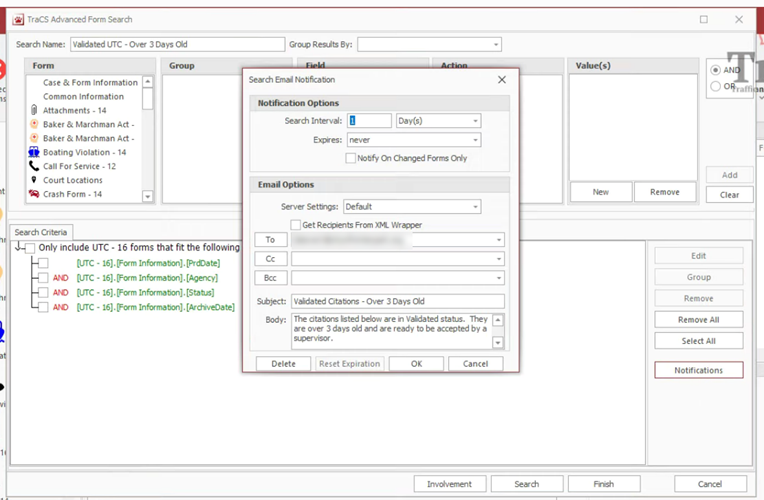Select the AND radio button

(x=715, y=70)
